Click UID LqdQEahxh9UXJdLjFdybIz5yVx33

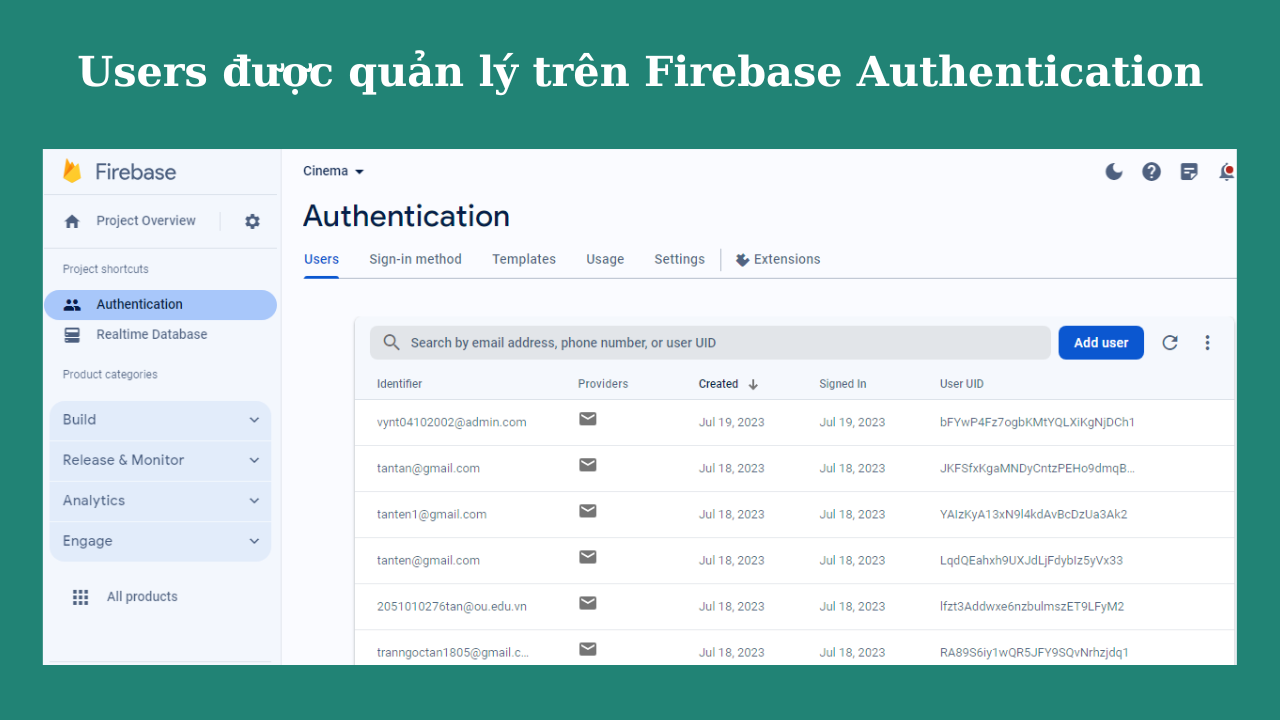pos(1031,561)
